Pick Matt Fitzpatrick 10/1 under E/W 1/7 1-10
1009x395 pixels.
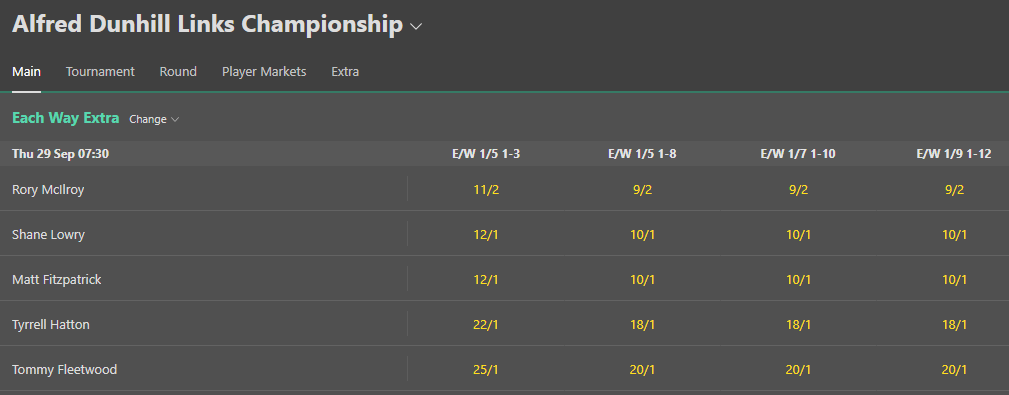(x=798, y=279)
